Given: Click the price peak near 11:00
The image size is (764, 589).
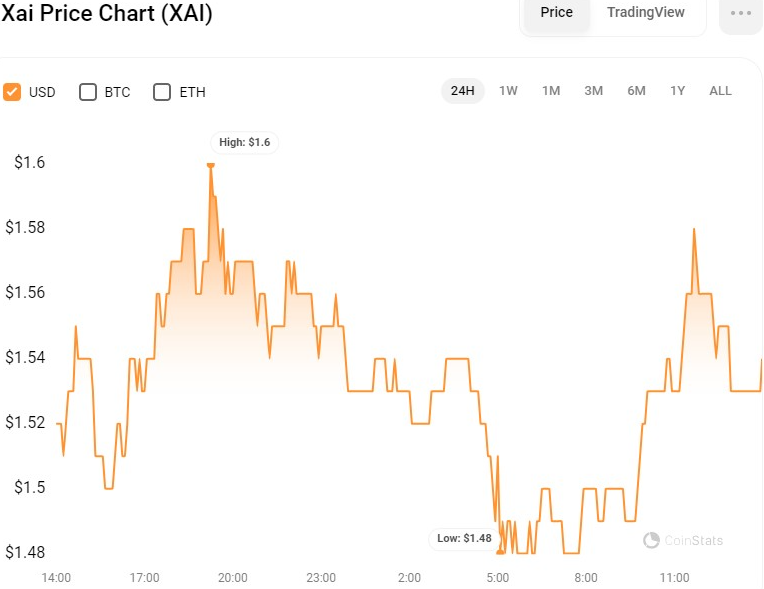Looking at the screenshot, I should coord(694,229).
